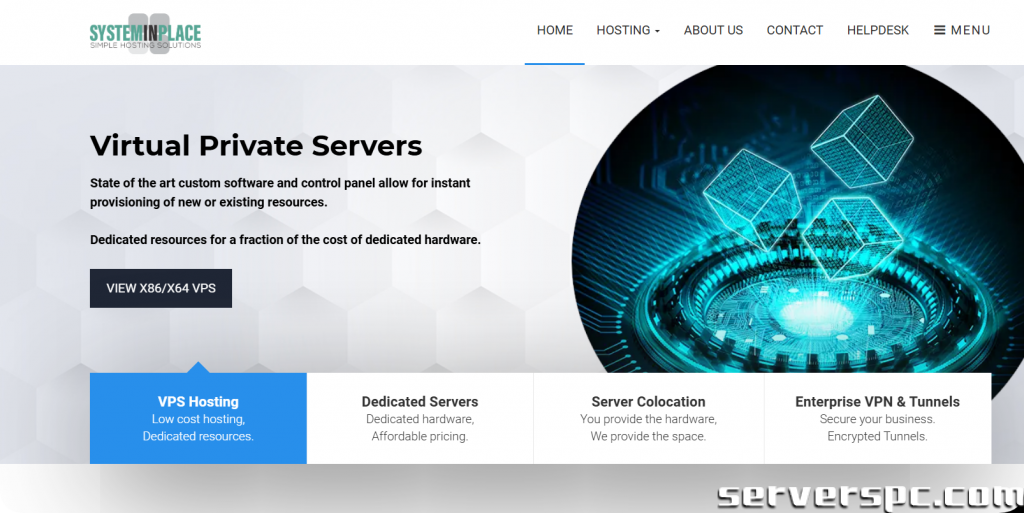Click the serverspc.com watermark text
The image size is (1024, 513).
click(x=868, y=494)
